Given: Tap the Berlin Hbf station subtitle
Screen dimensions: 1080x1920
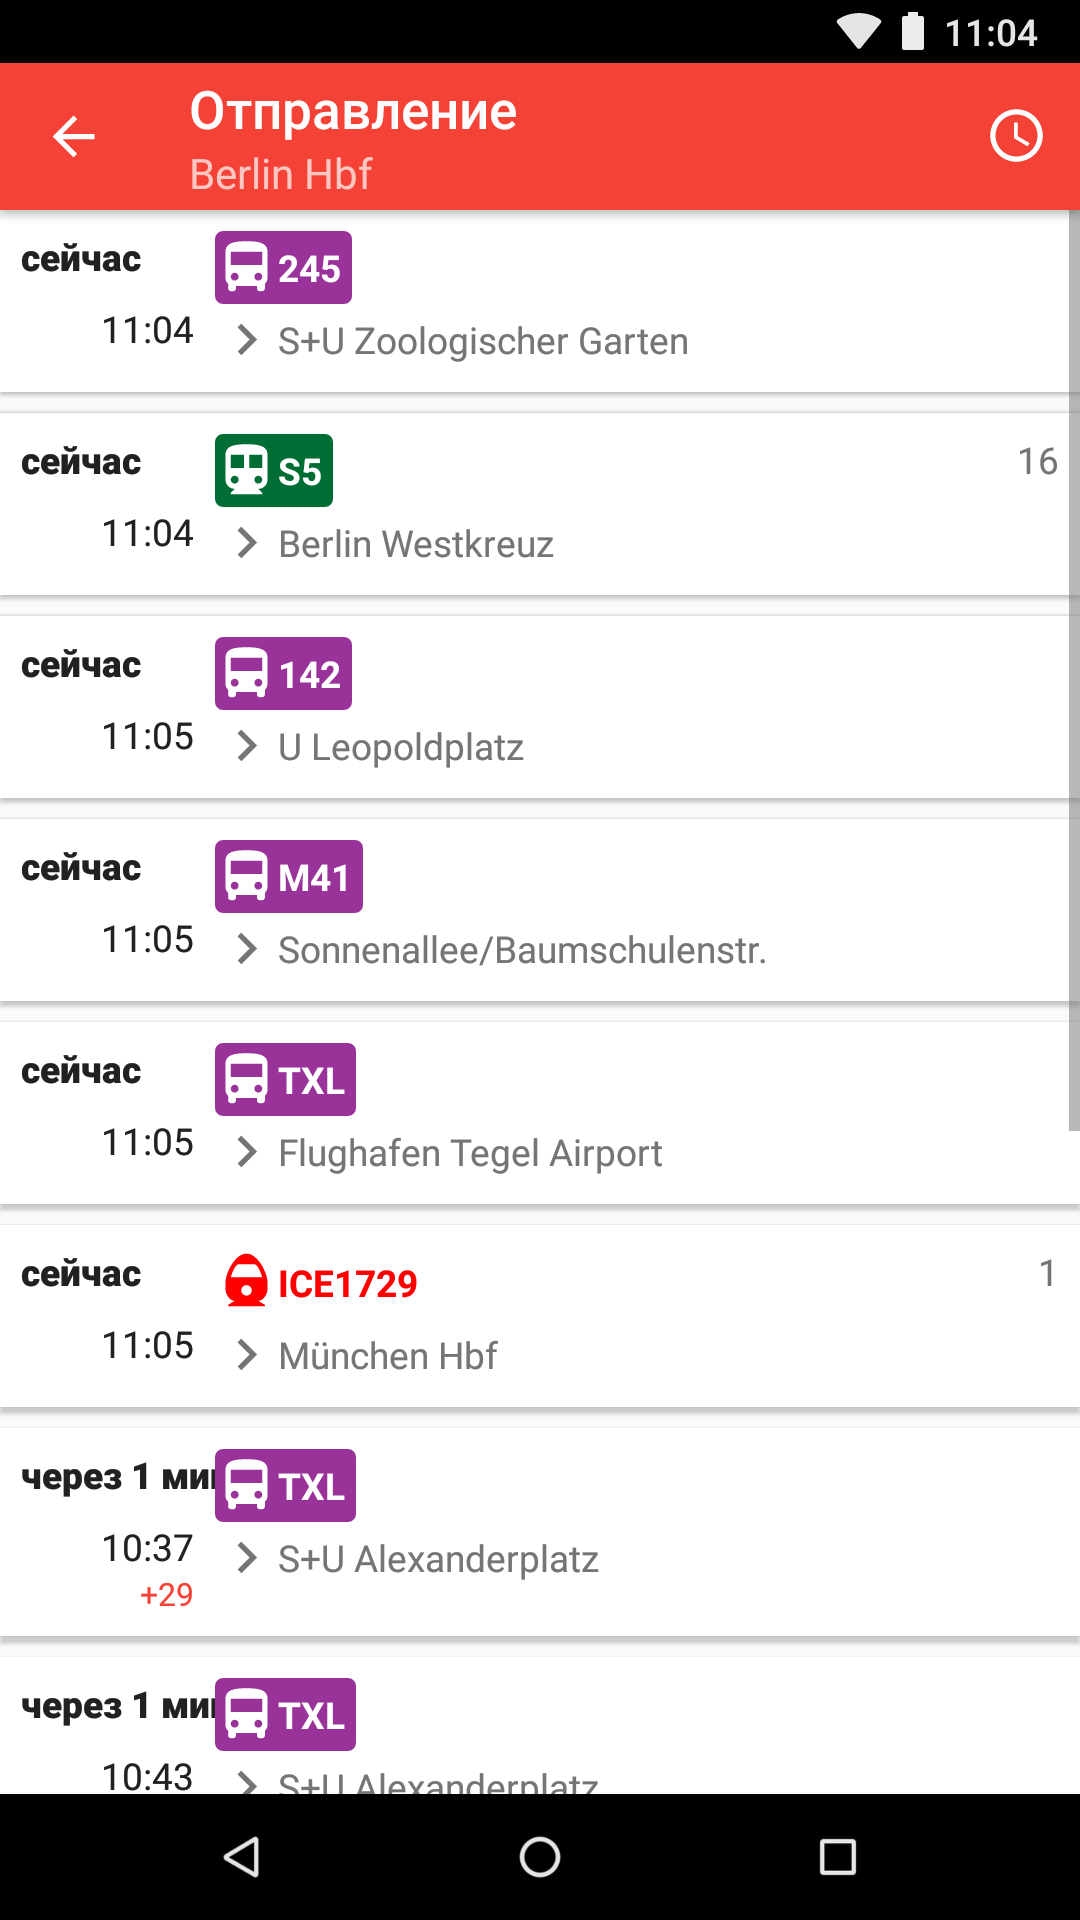Looking at the screenshot, I should 281,175.
